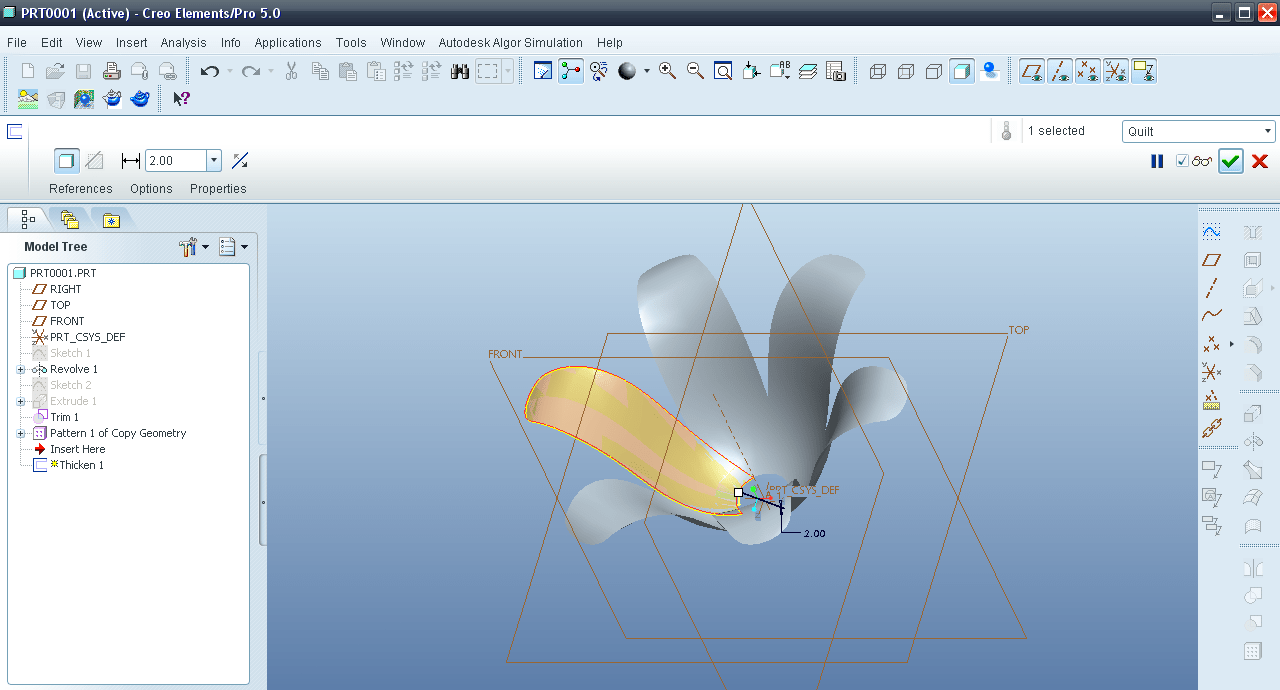Expand Extrude 1 tree node

pos(21,401)
